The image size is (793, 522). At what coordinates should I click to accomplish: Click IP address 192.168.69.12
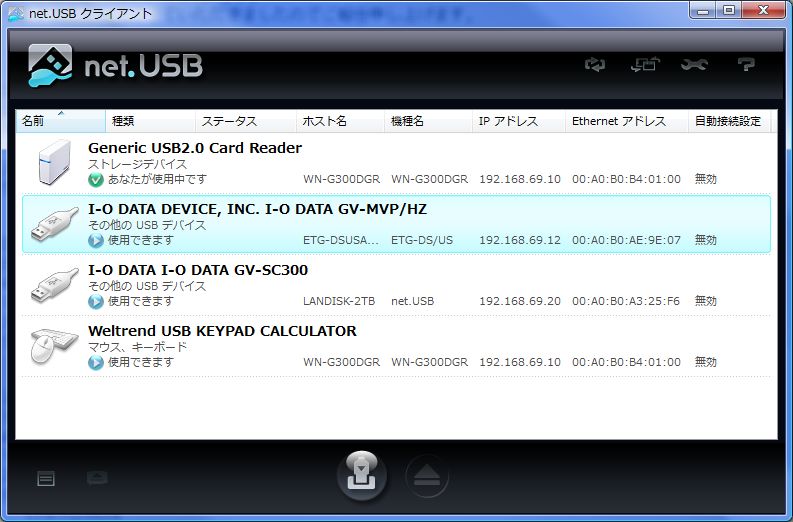pos(520,240)
